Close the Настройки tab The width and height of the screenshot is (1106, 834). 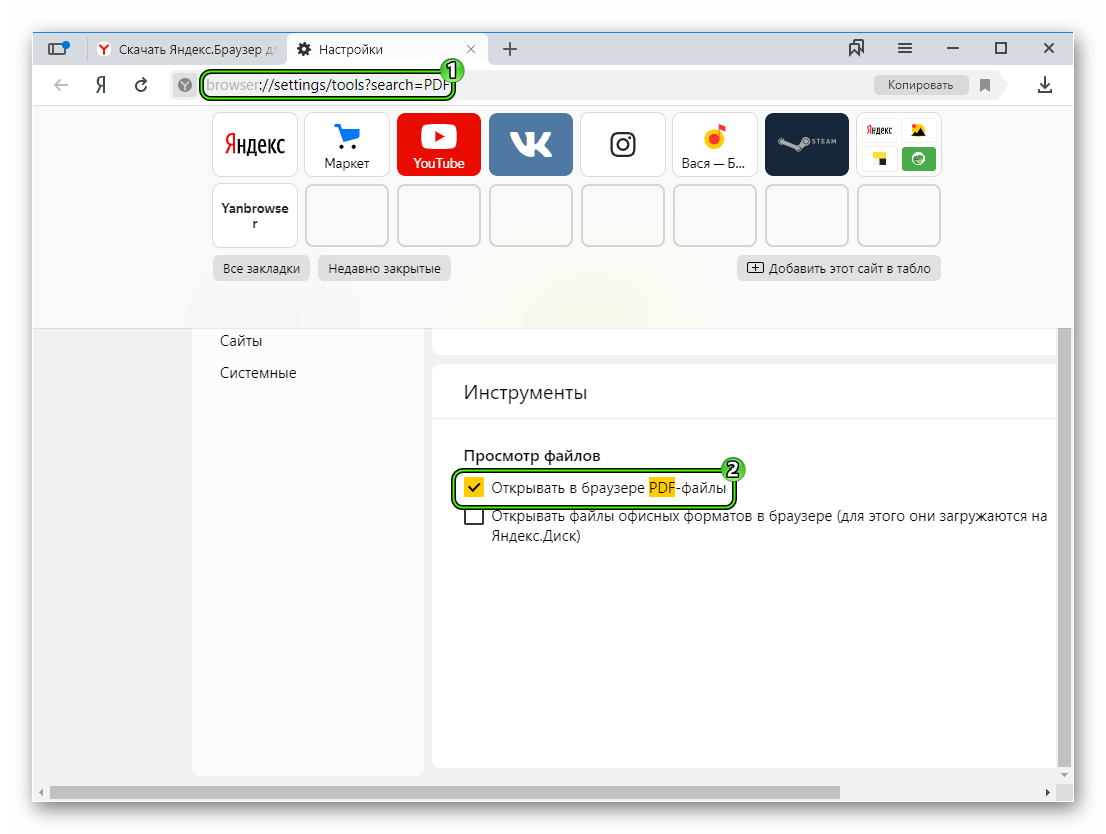tap(471, 49)
